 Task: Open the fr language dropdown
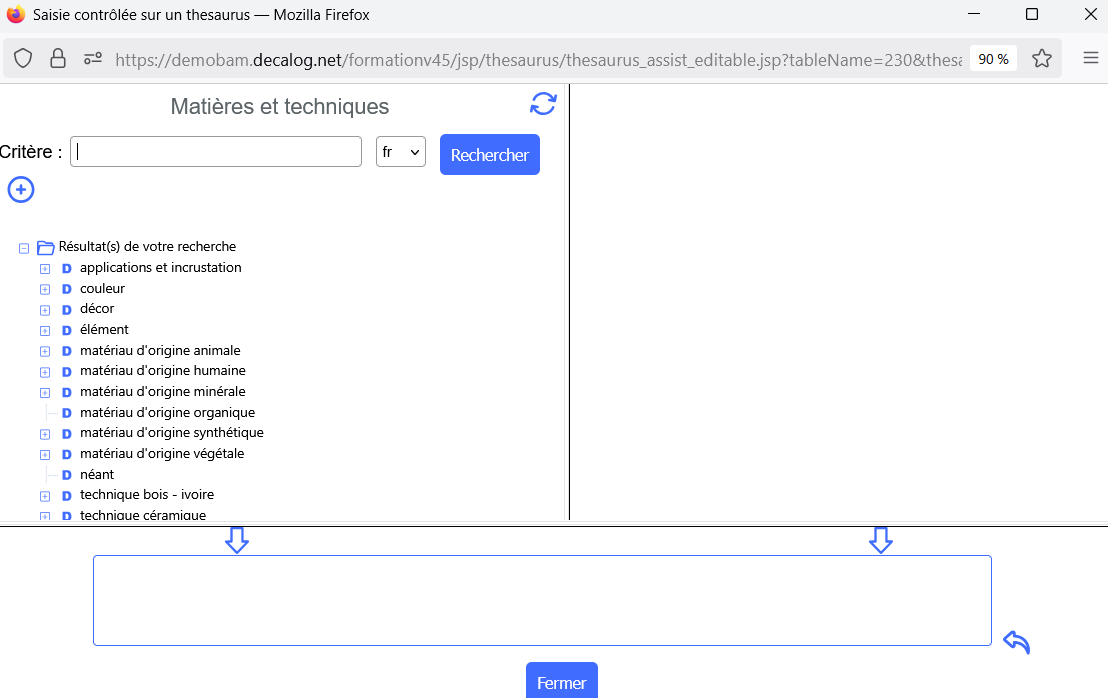pyautogui.click(x=401, y=152)
